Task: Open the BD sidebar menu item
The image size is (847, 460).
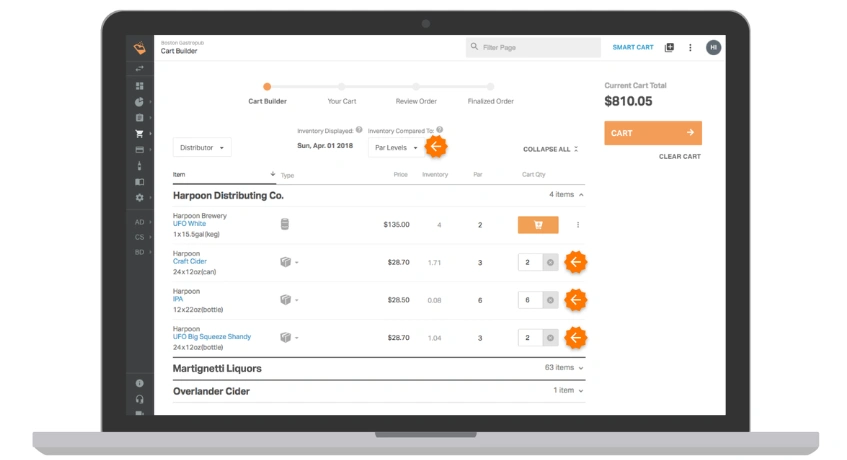Action: [140, 252]
